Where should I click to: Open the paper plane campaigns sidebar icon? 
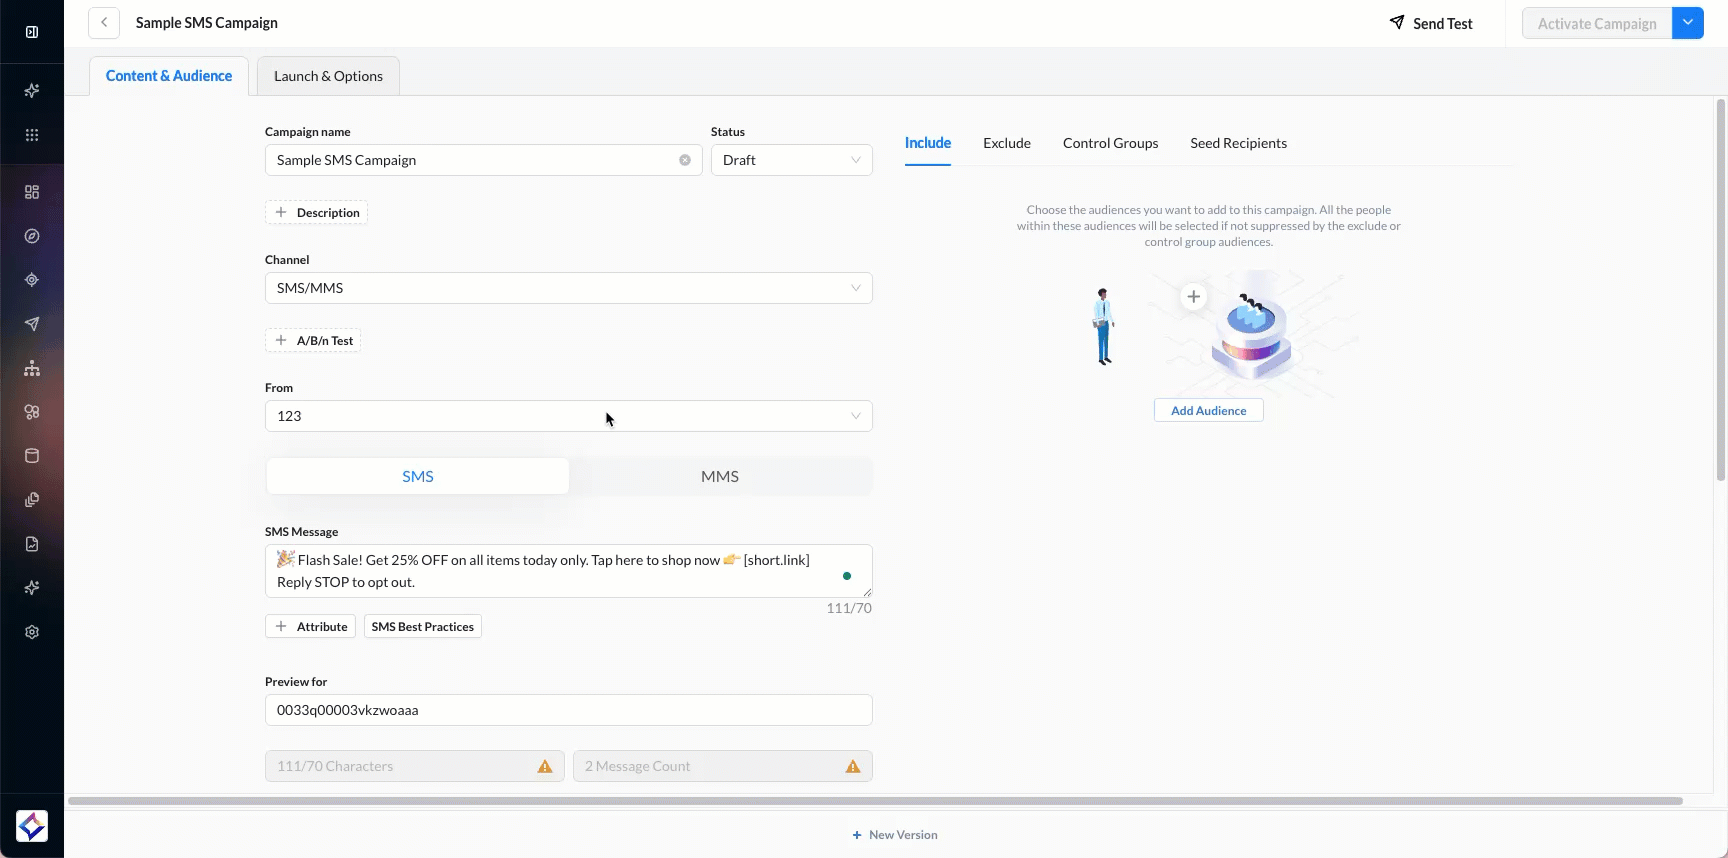pyautogui.click(x=32, y=324)
